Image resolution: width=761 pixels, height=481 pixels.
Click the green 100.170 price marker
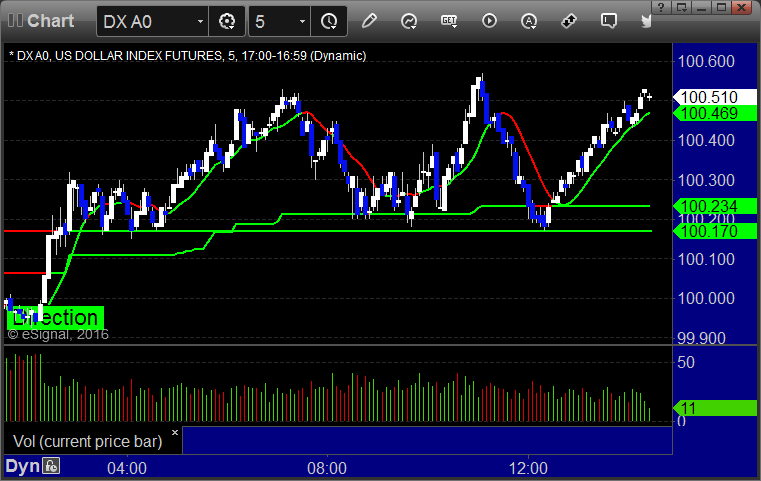[714, 232]
